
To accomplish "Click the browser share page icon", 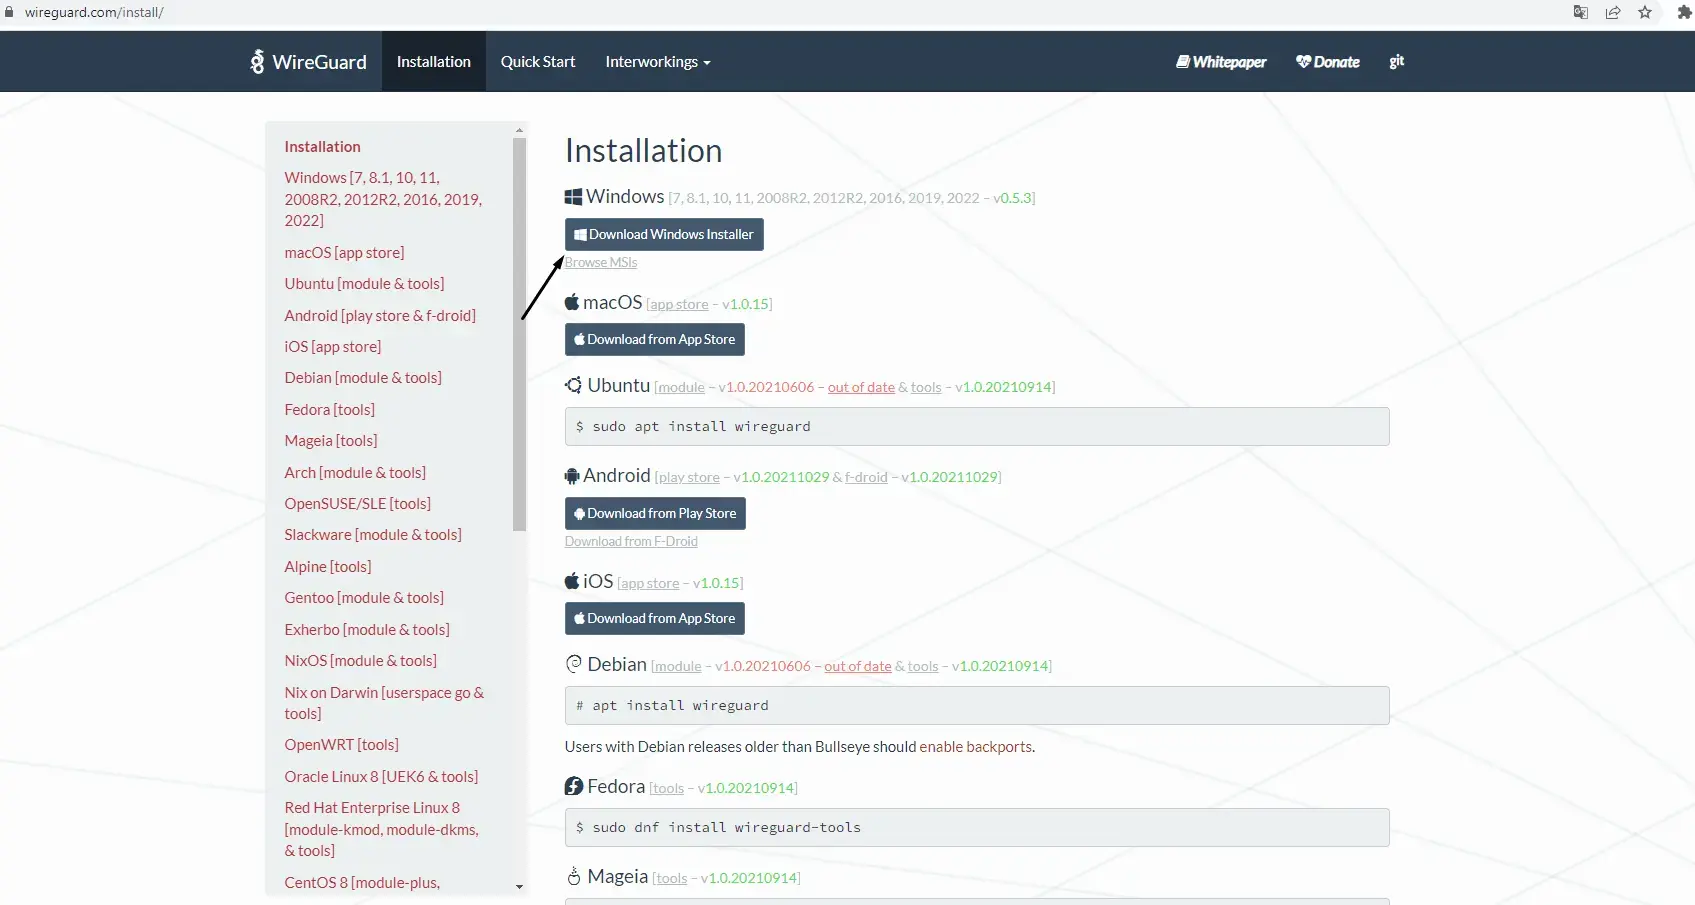I will click(x=1613, y=12).
